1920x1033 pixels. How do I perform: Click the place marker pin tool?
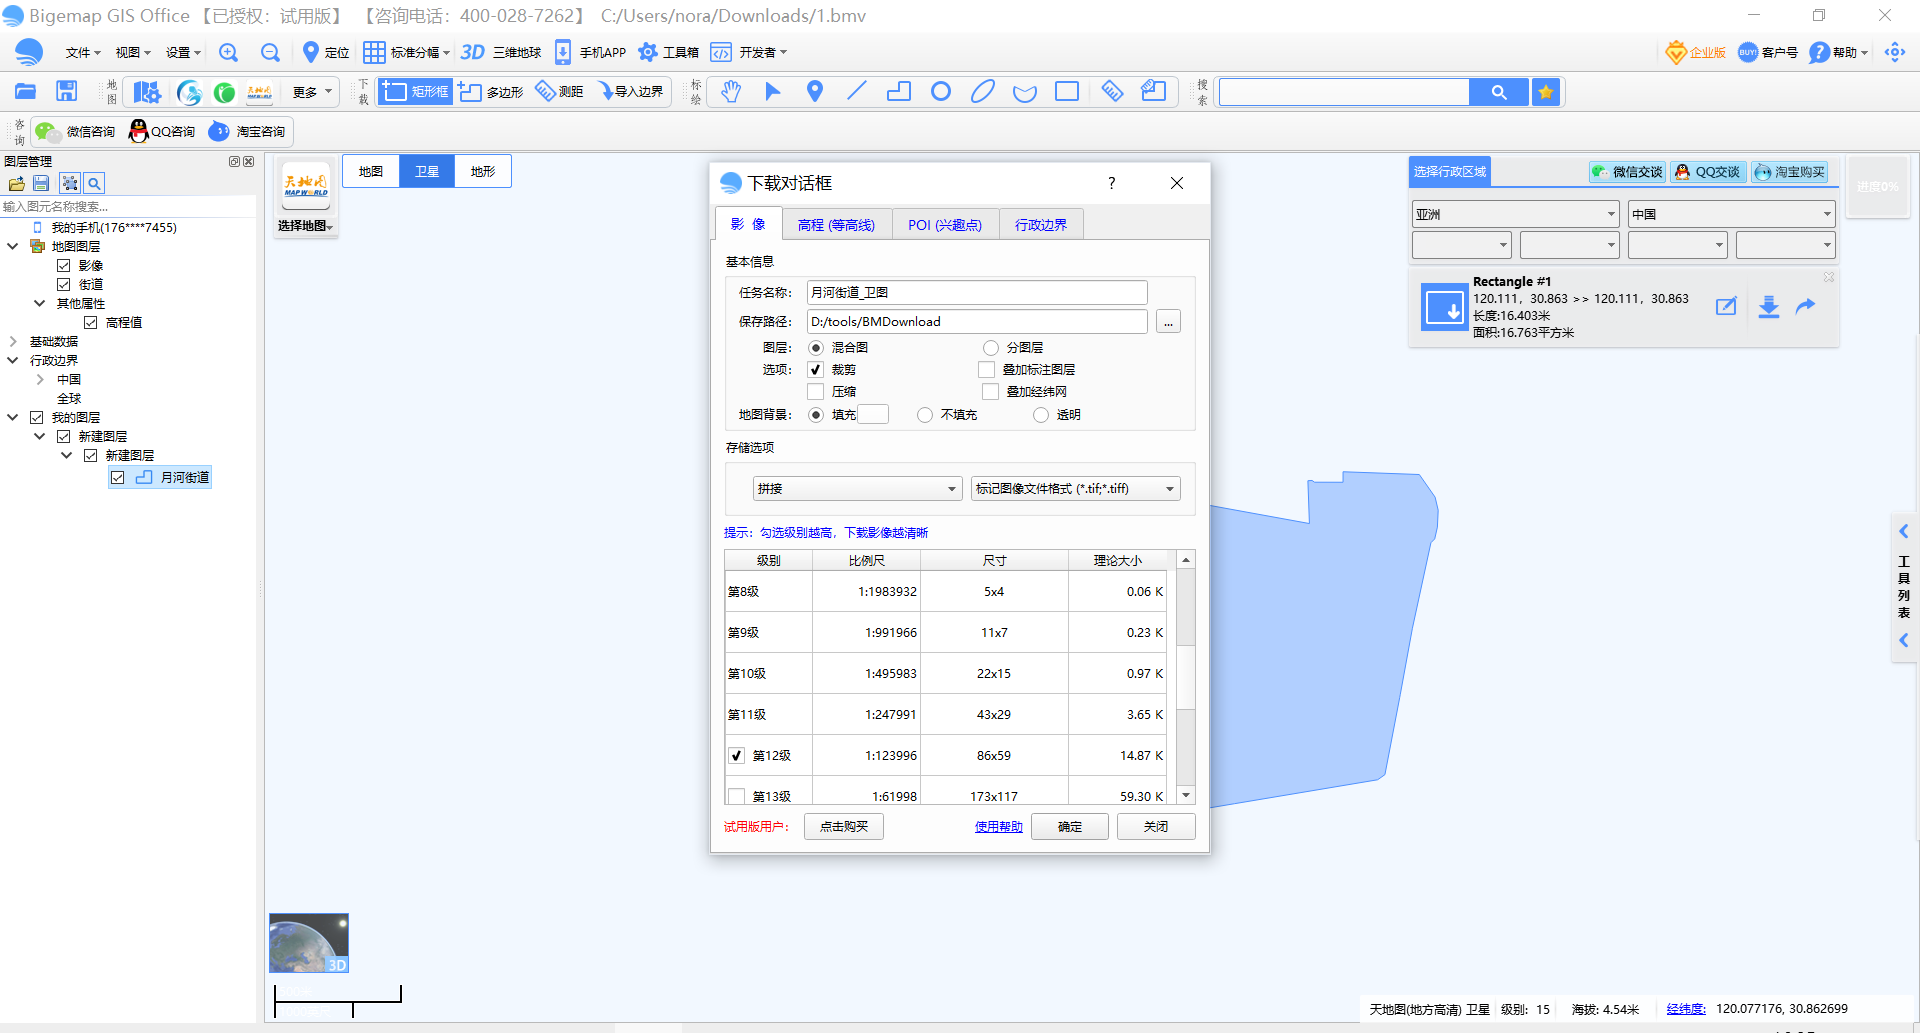815,92
